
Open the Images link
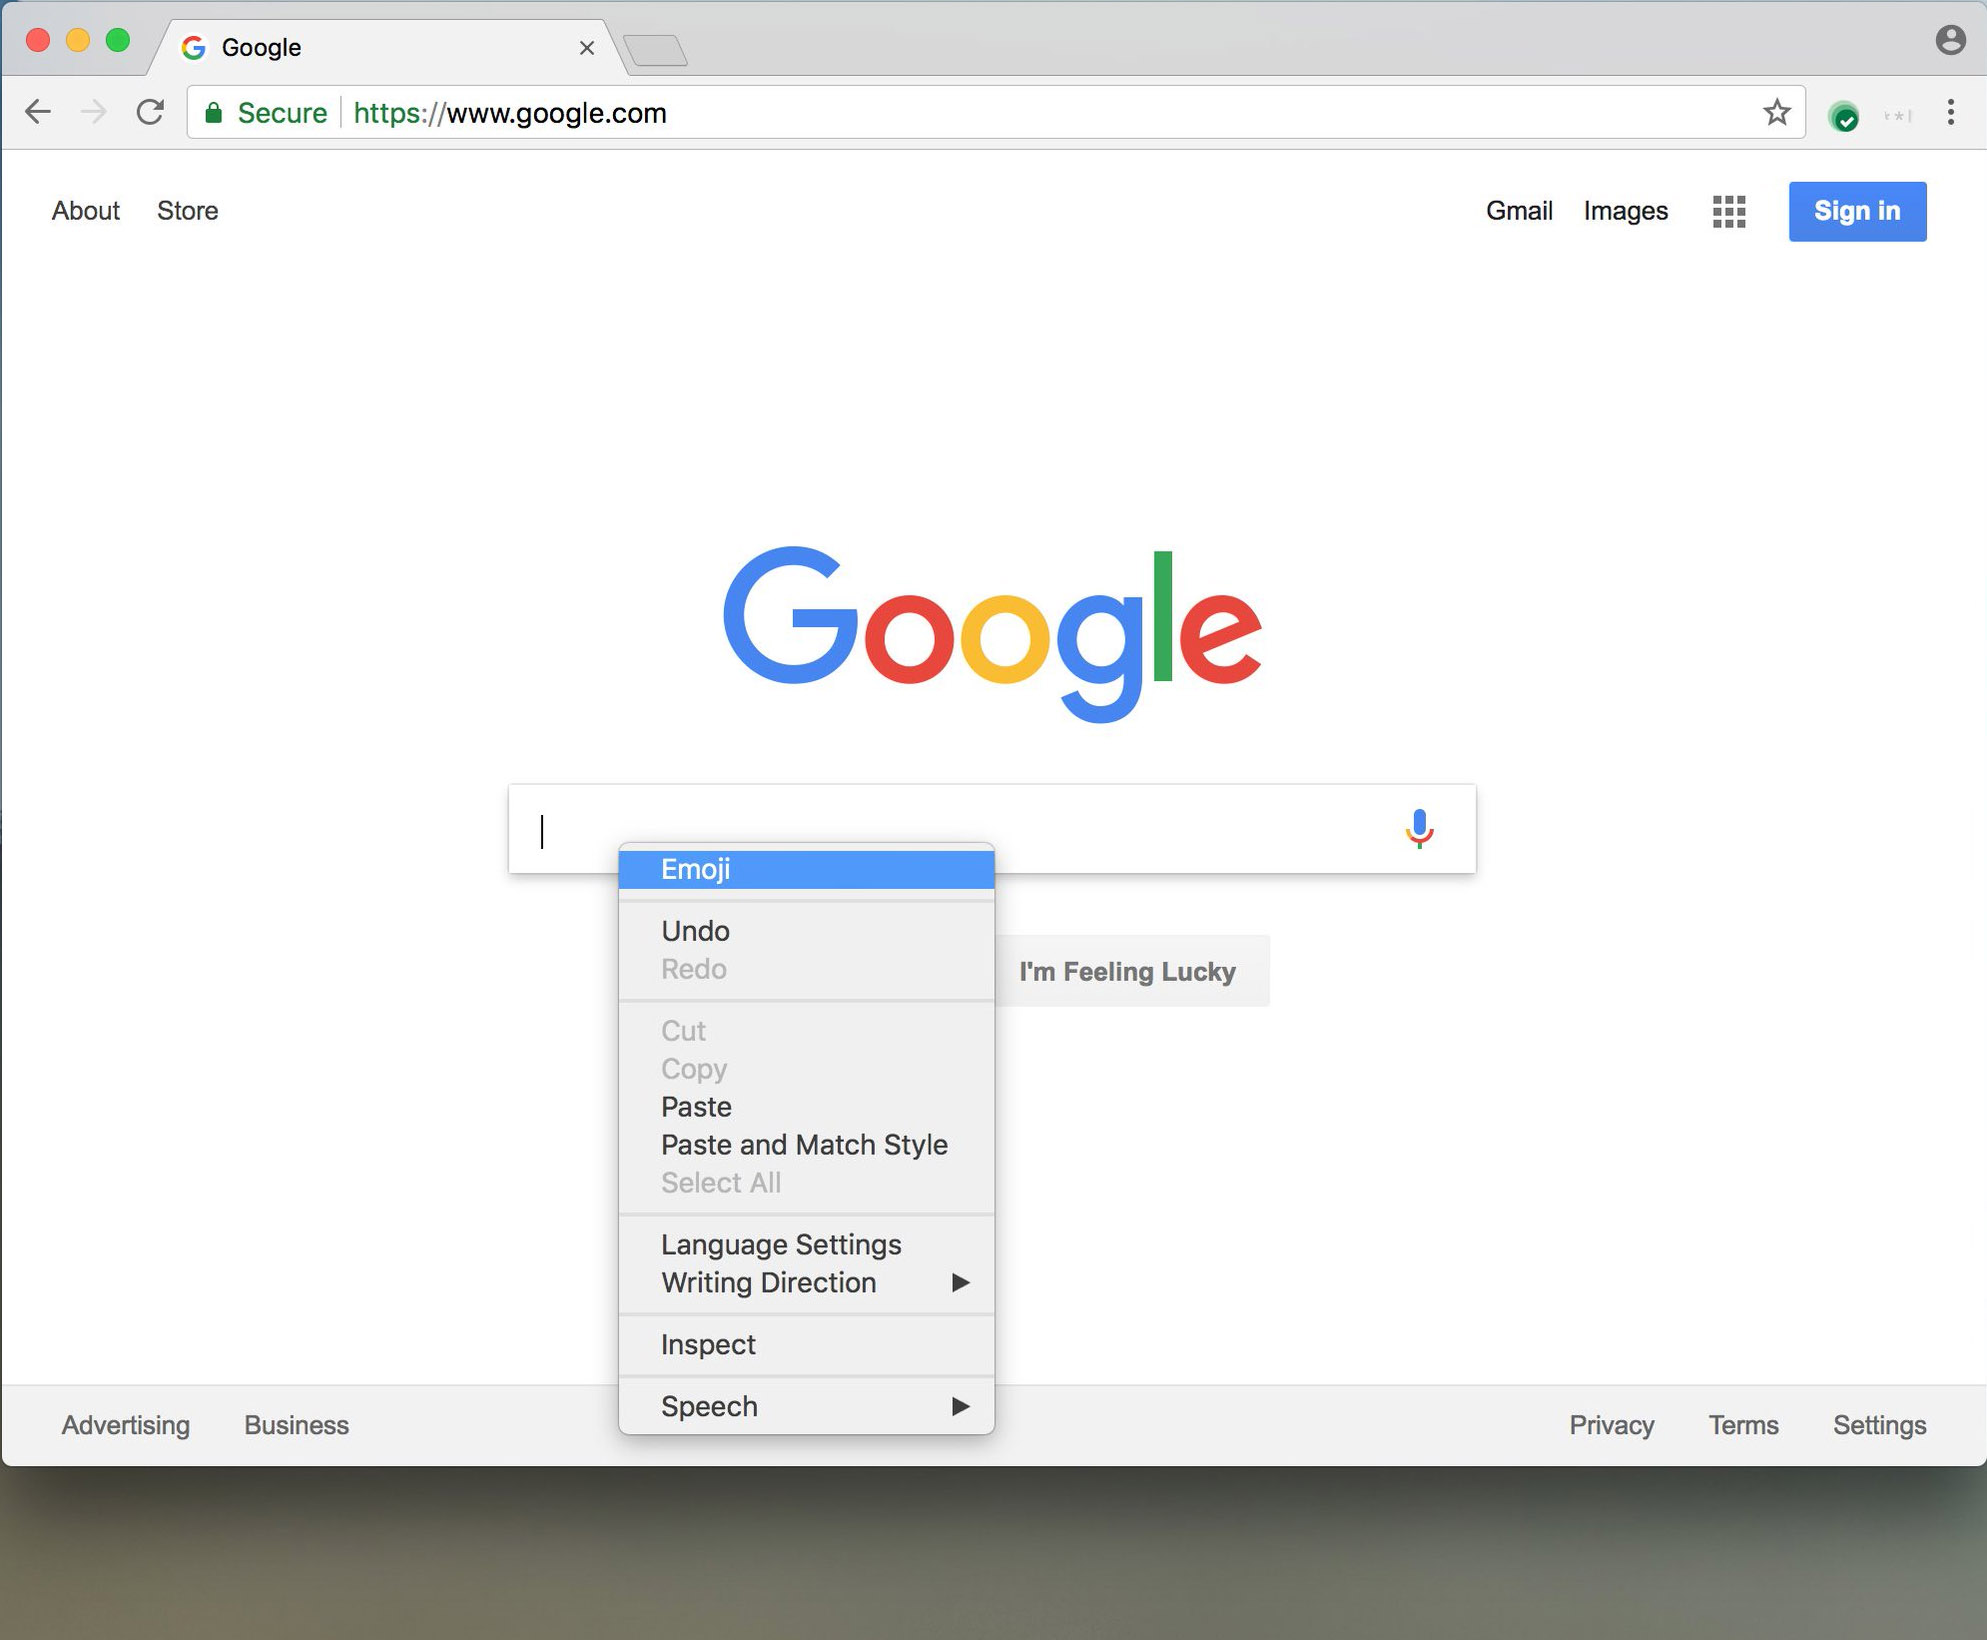1625,211
